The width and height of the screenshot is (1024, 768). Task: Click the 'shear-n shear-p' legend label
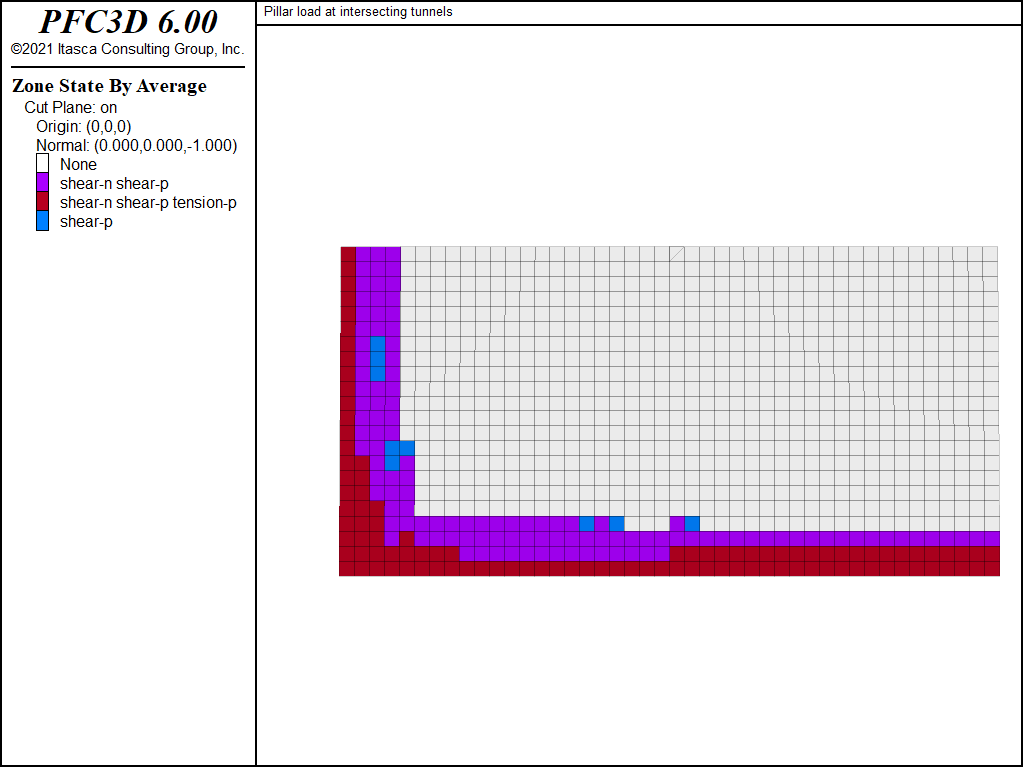point(114,184)
